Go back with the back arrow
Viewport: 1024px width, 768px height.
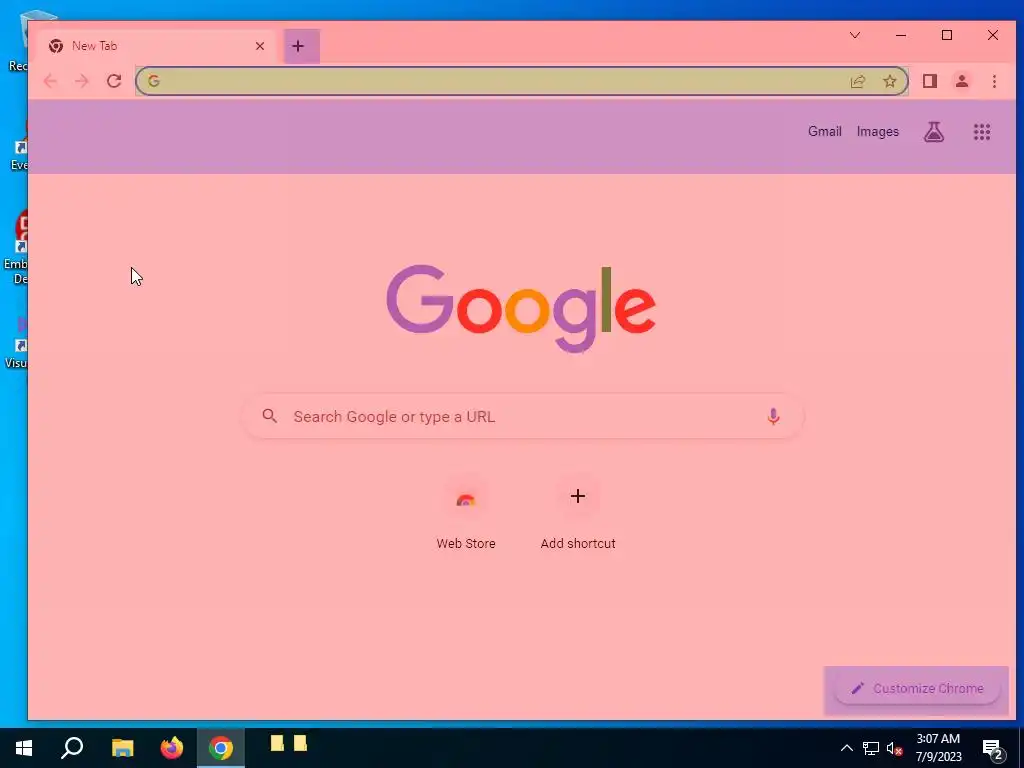click(x=50, y=81)
